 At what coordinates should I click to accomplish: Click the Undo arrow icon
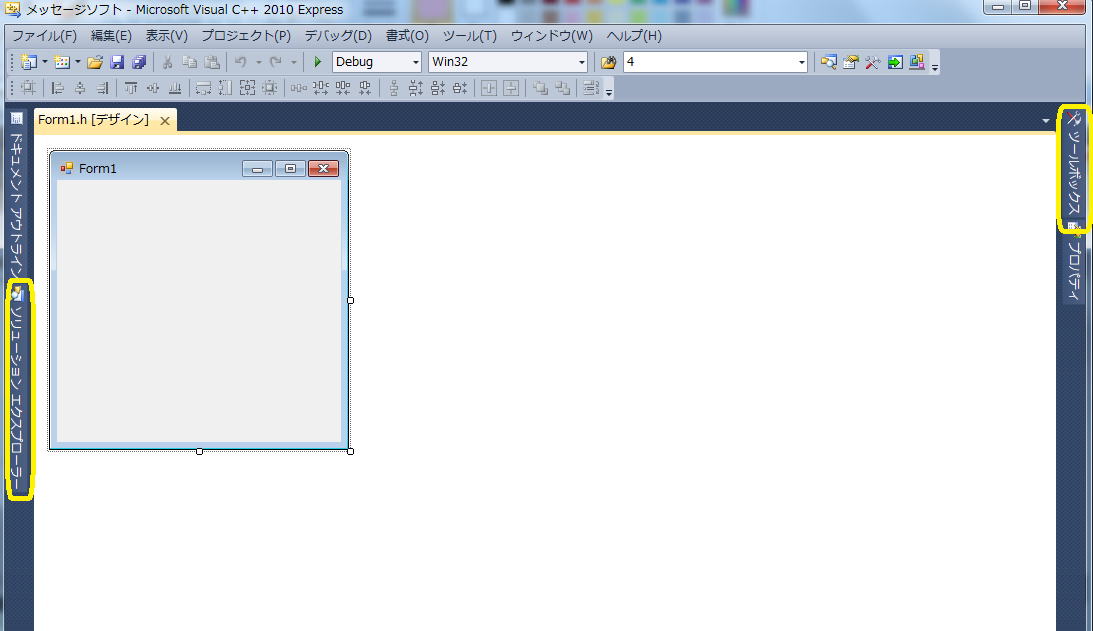[x=240, y=62]
